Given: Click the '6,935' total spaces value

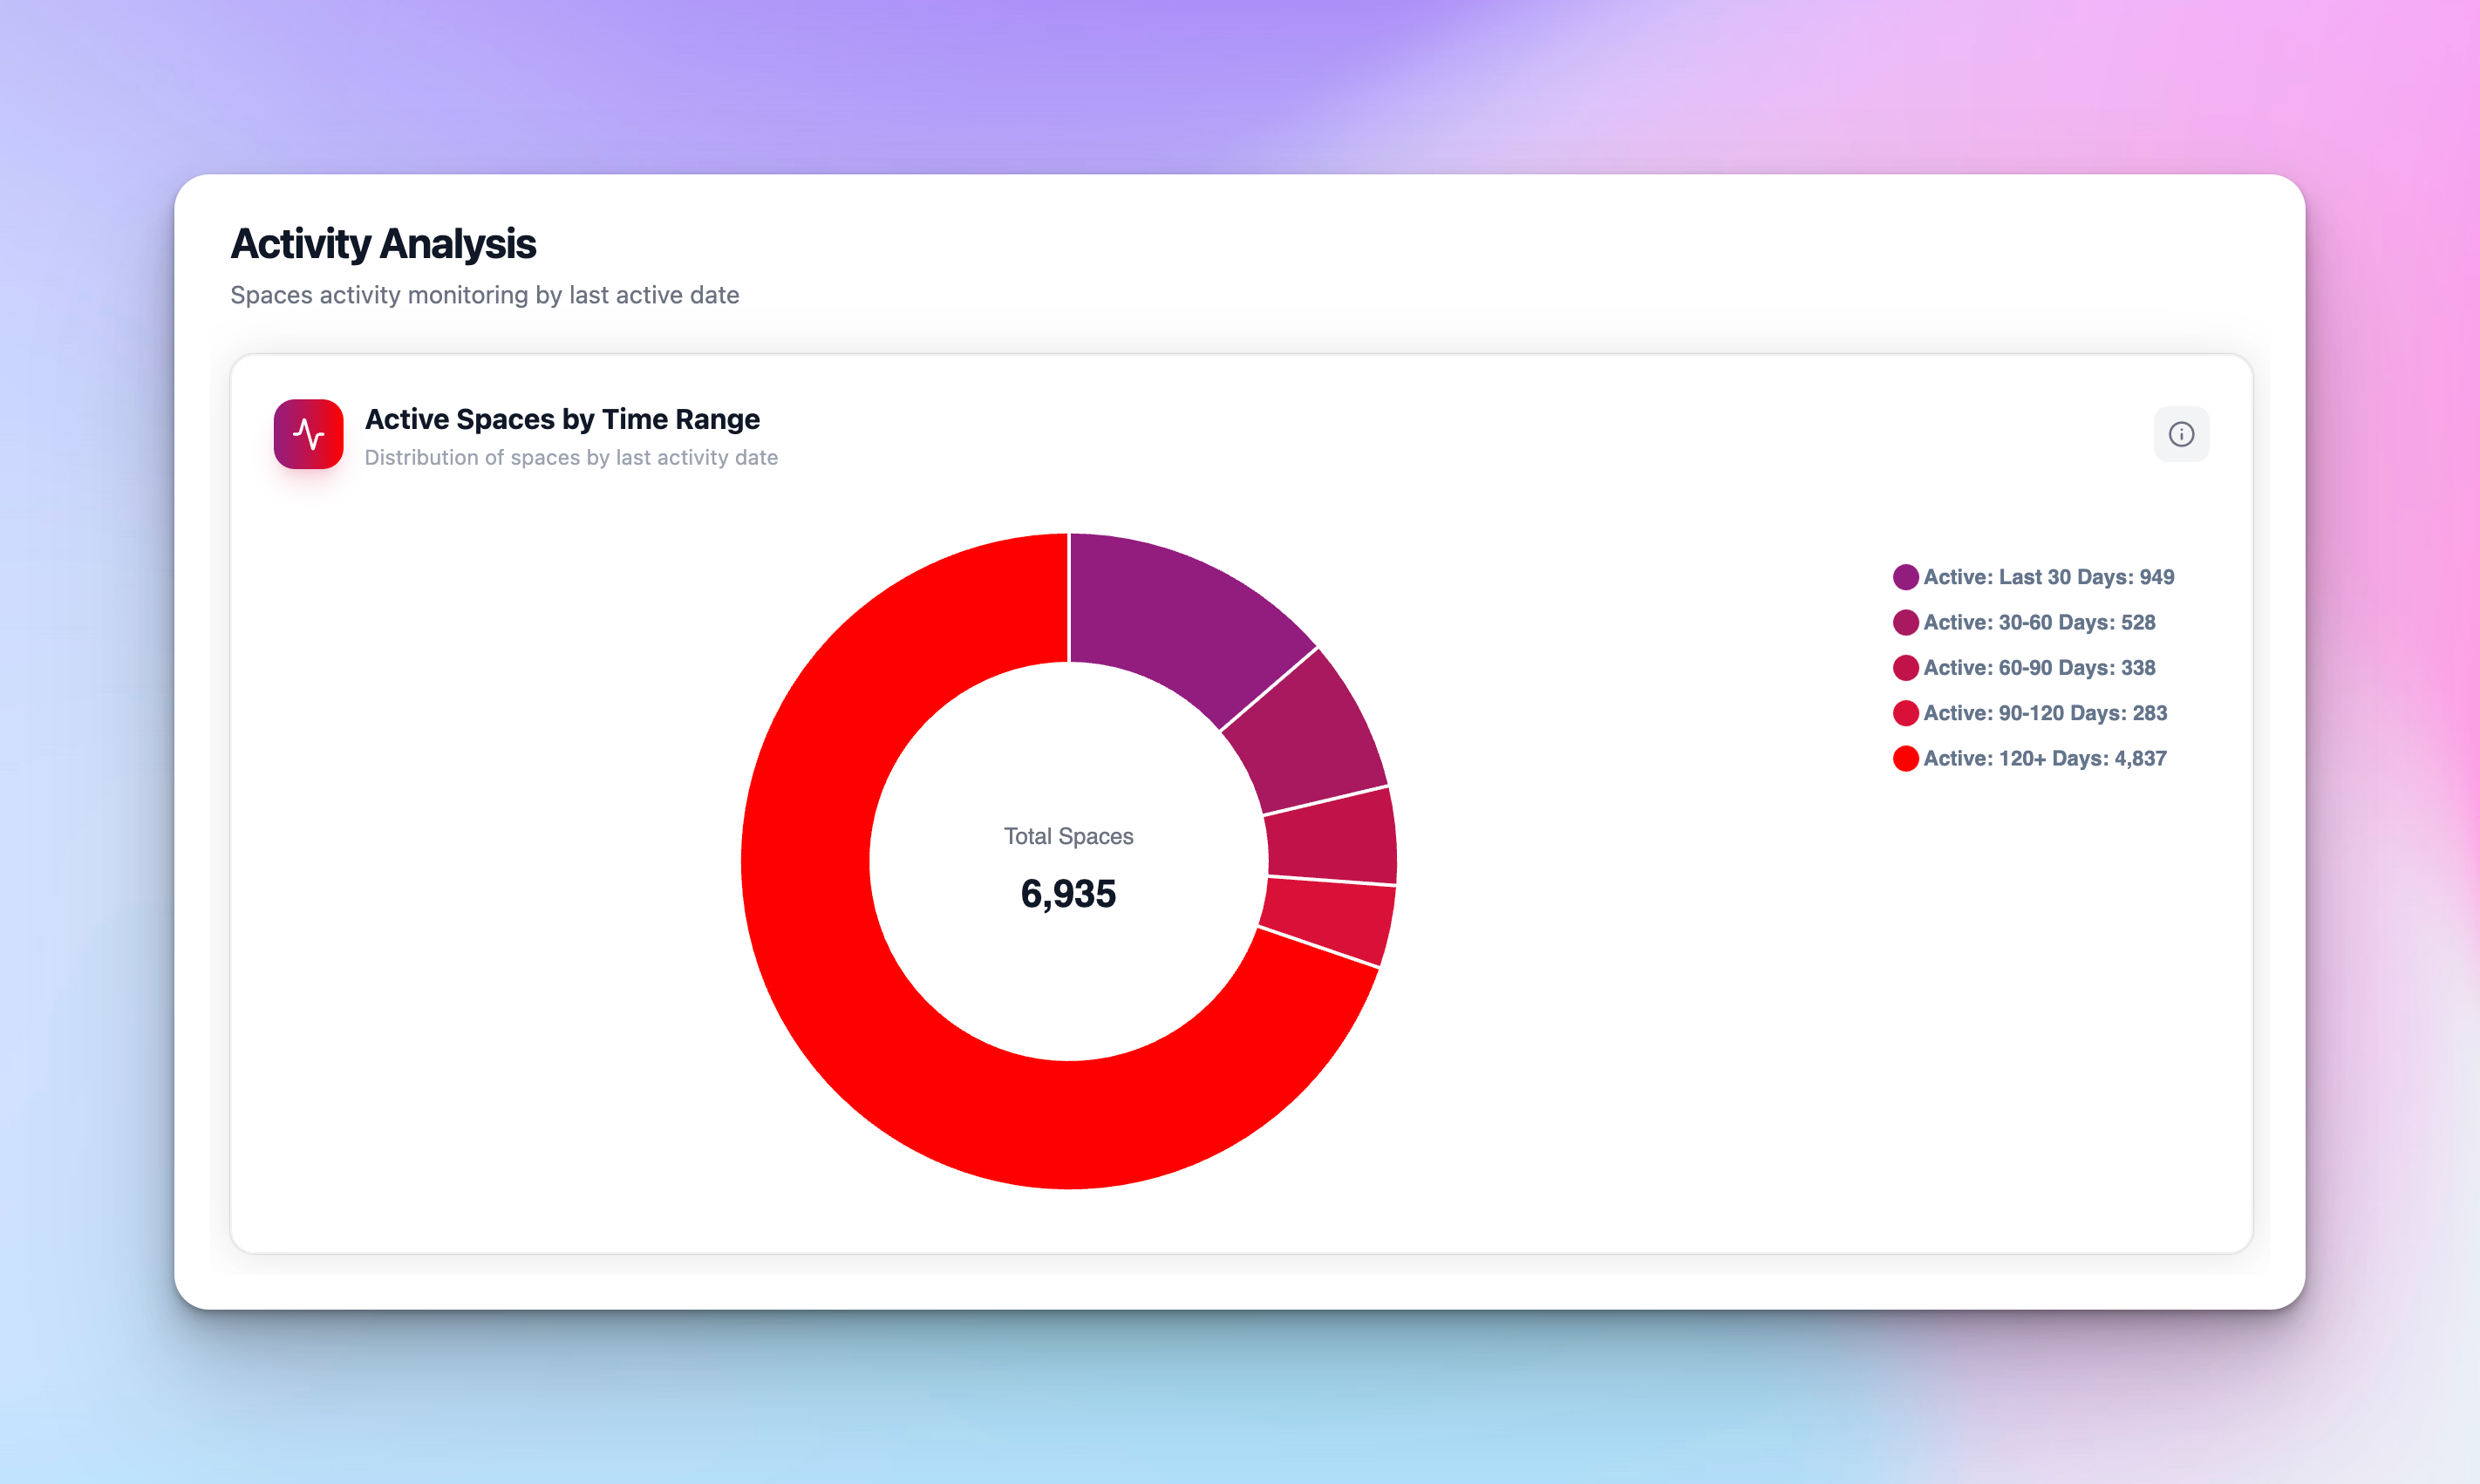Looking at the screenshot, I should point(1068,893).
